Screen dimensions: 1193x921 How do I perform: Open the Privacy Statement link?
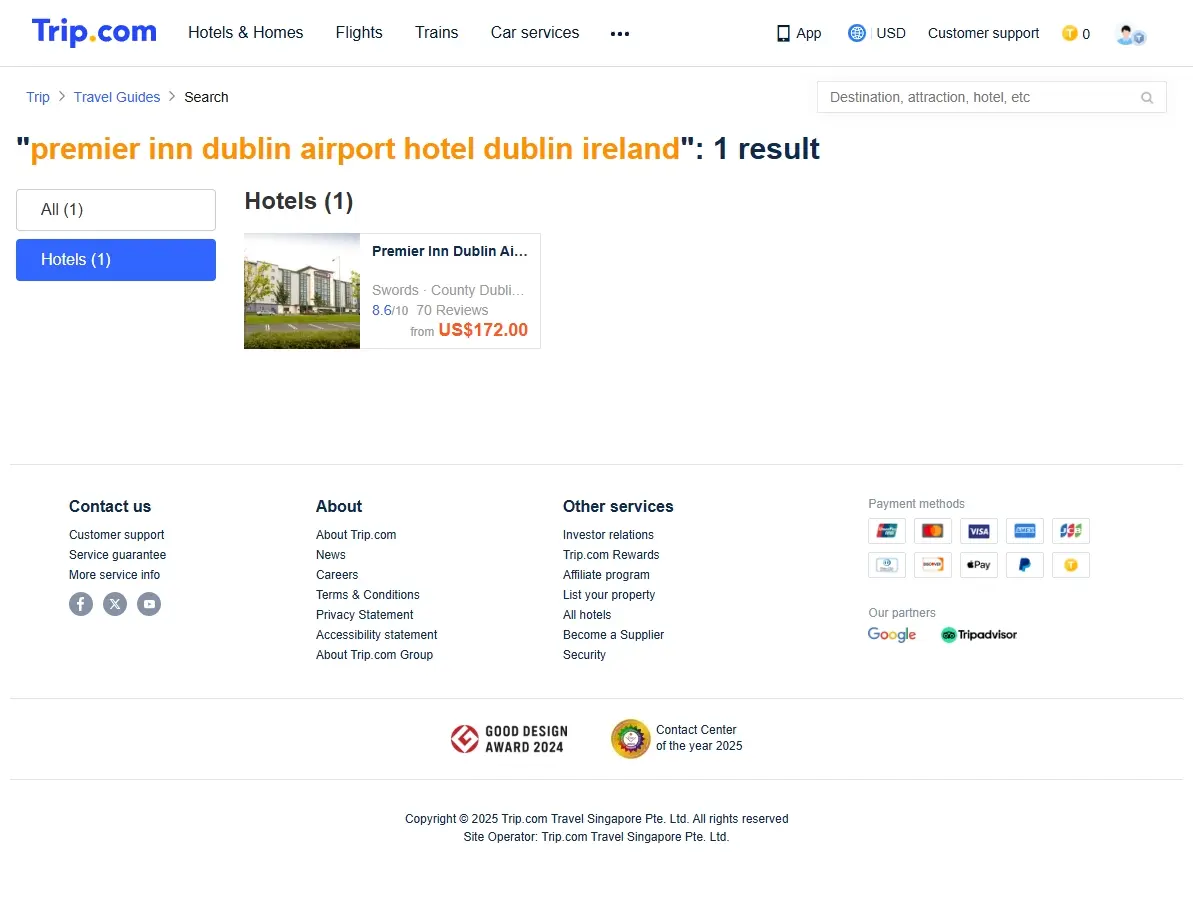[364, 615]
